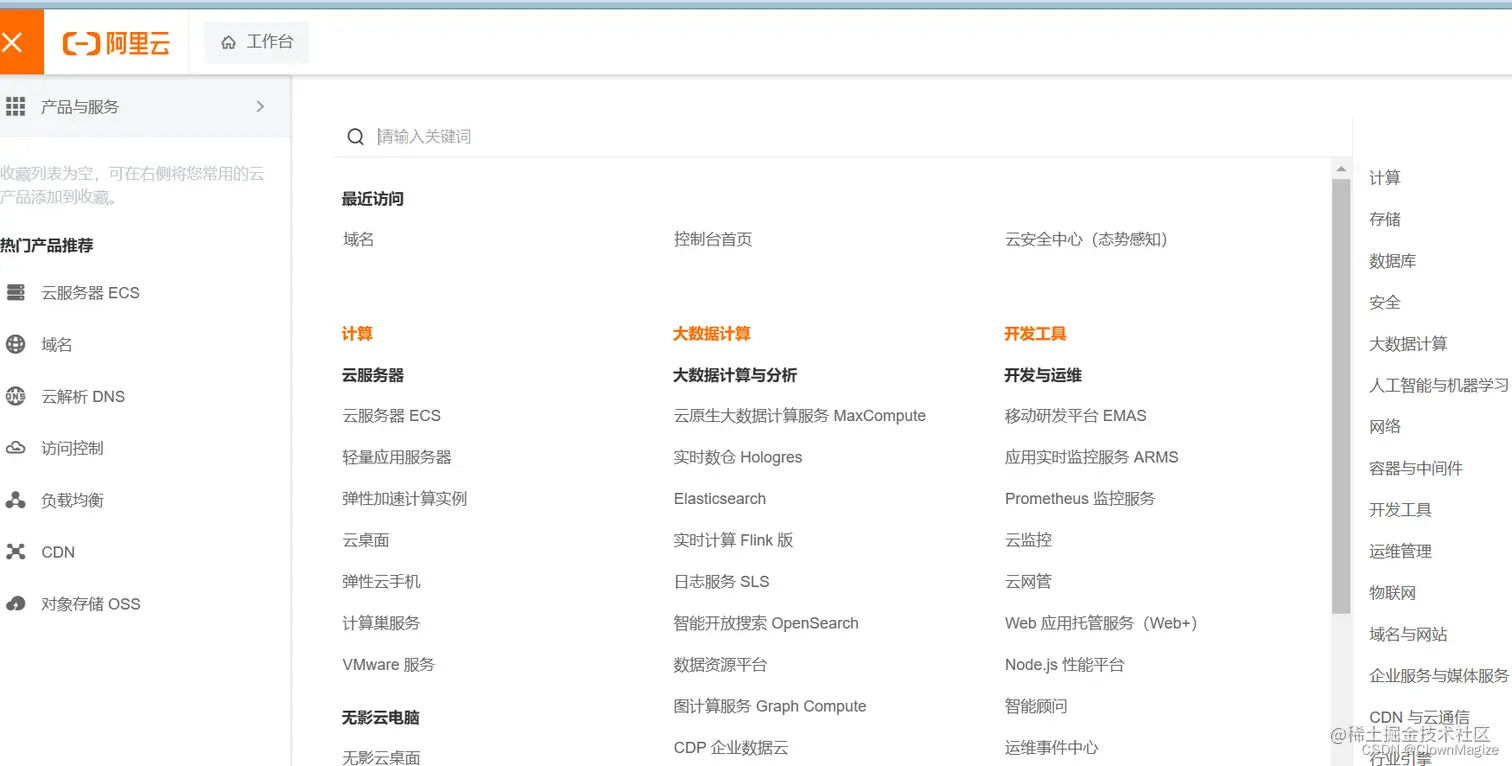The height and width of the screenshot is (766, 1512).
Task: Open 云服务器 ECS from popular products list
Action: click(90, 293)
